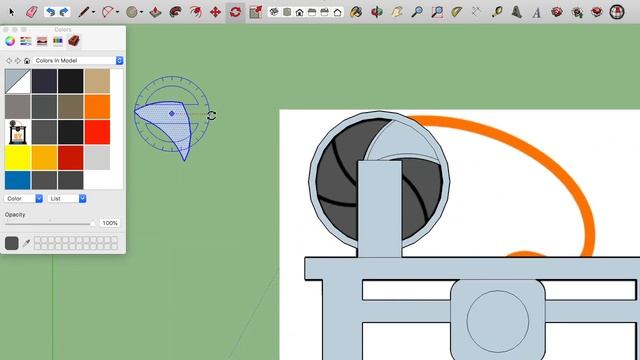
Task: Activate the Orbit tool
Action: (x=376, y=12)
